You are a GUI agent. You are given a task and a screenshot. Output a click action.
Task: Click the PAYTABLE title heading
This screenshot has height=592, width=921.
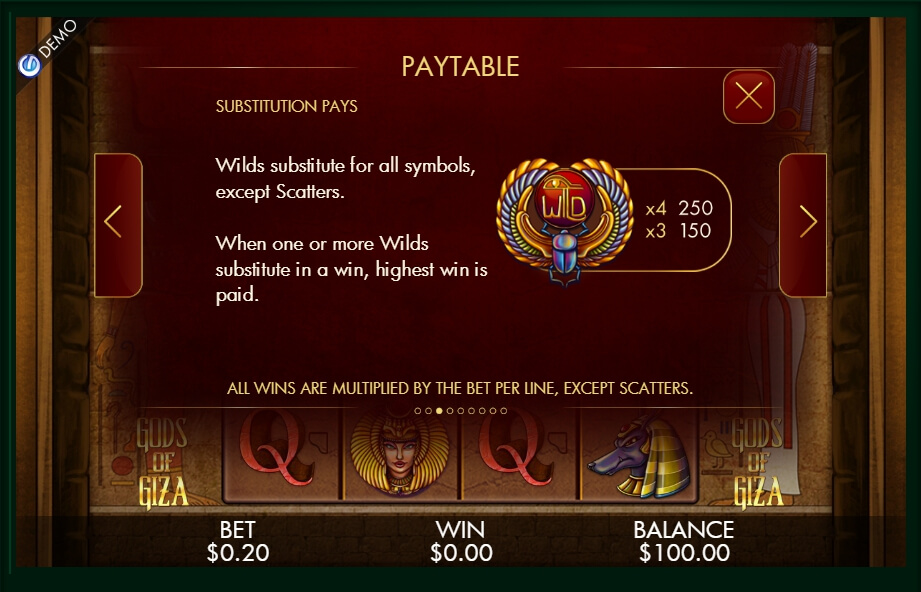coord(460,66)
